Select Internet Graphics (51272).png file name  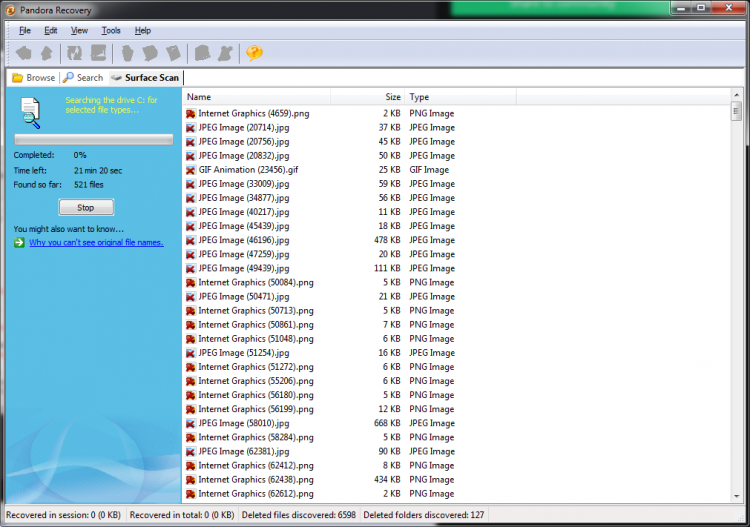tap(256, 367)
